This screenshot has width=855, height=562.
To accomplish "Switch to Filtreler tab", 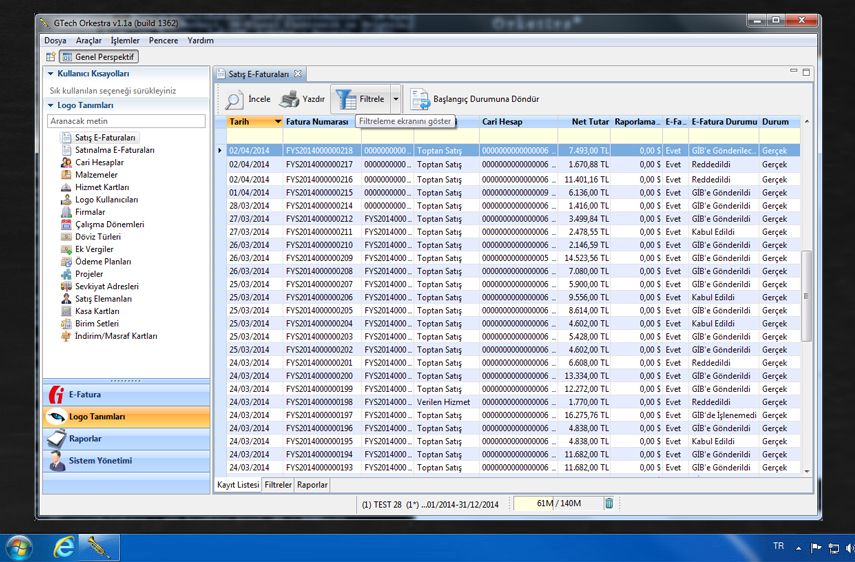I will point(278,485).
